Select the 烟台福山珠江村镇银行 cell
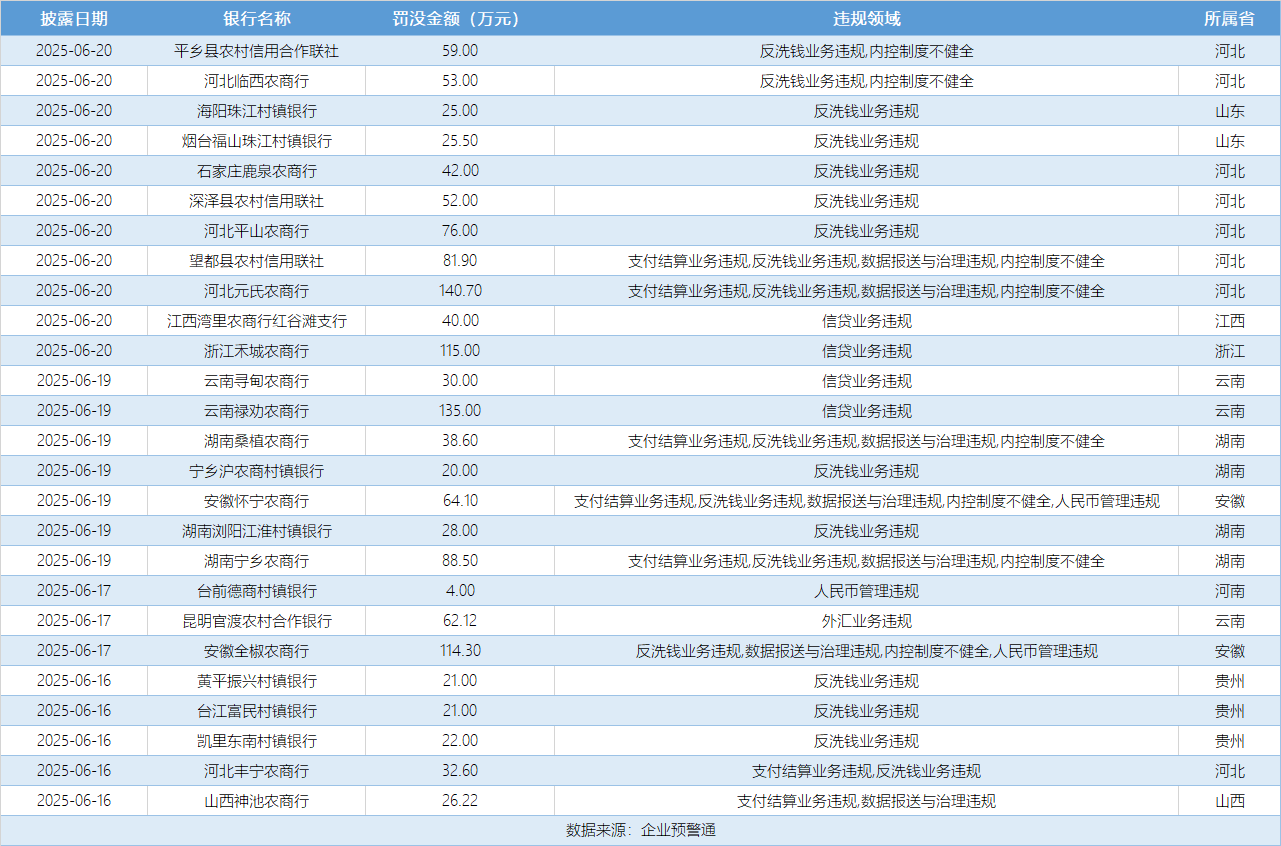 pyautogui.click(x=256, y=141)
